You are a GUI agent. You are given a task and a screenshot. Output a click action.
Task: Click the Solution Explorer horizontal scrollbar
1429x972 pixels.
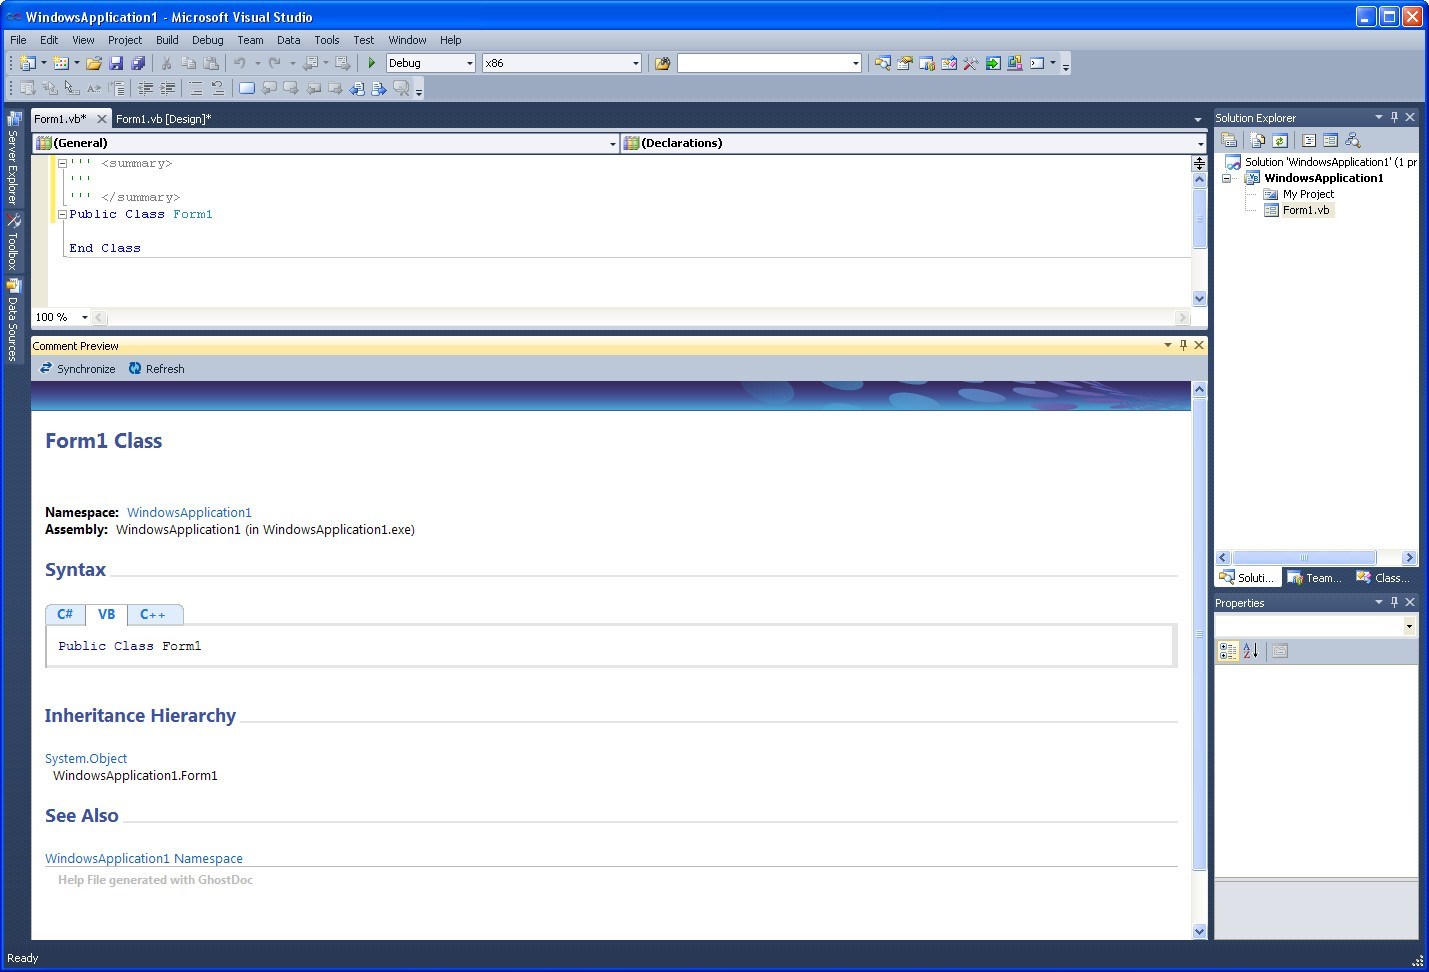coord(1303,557)
